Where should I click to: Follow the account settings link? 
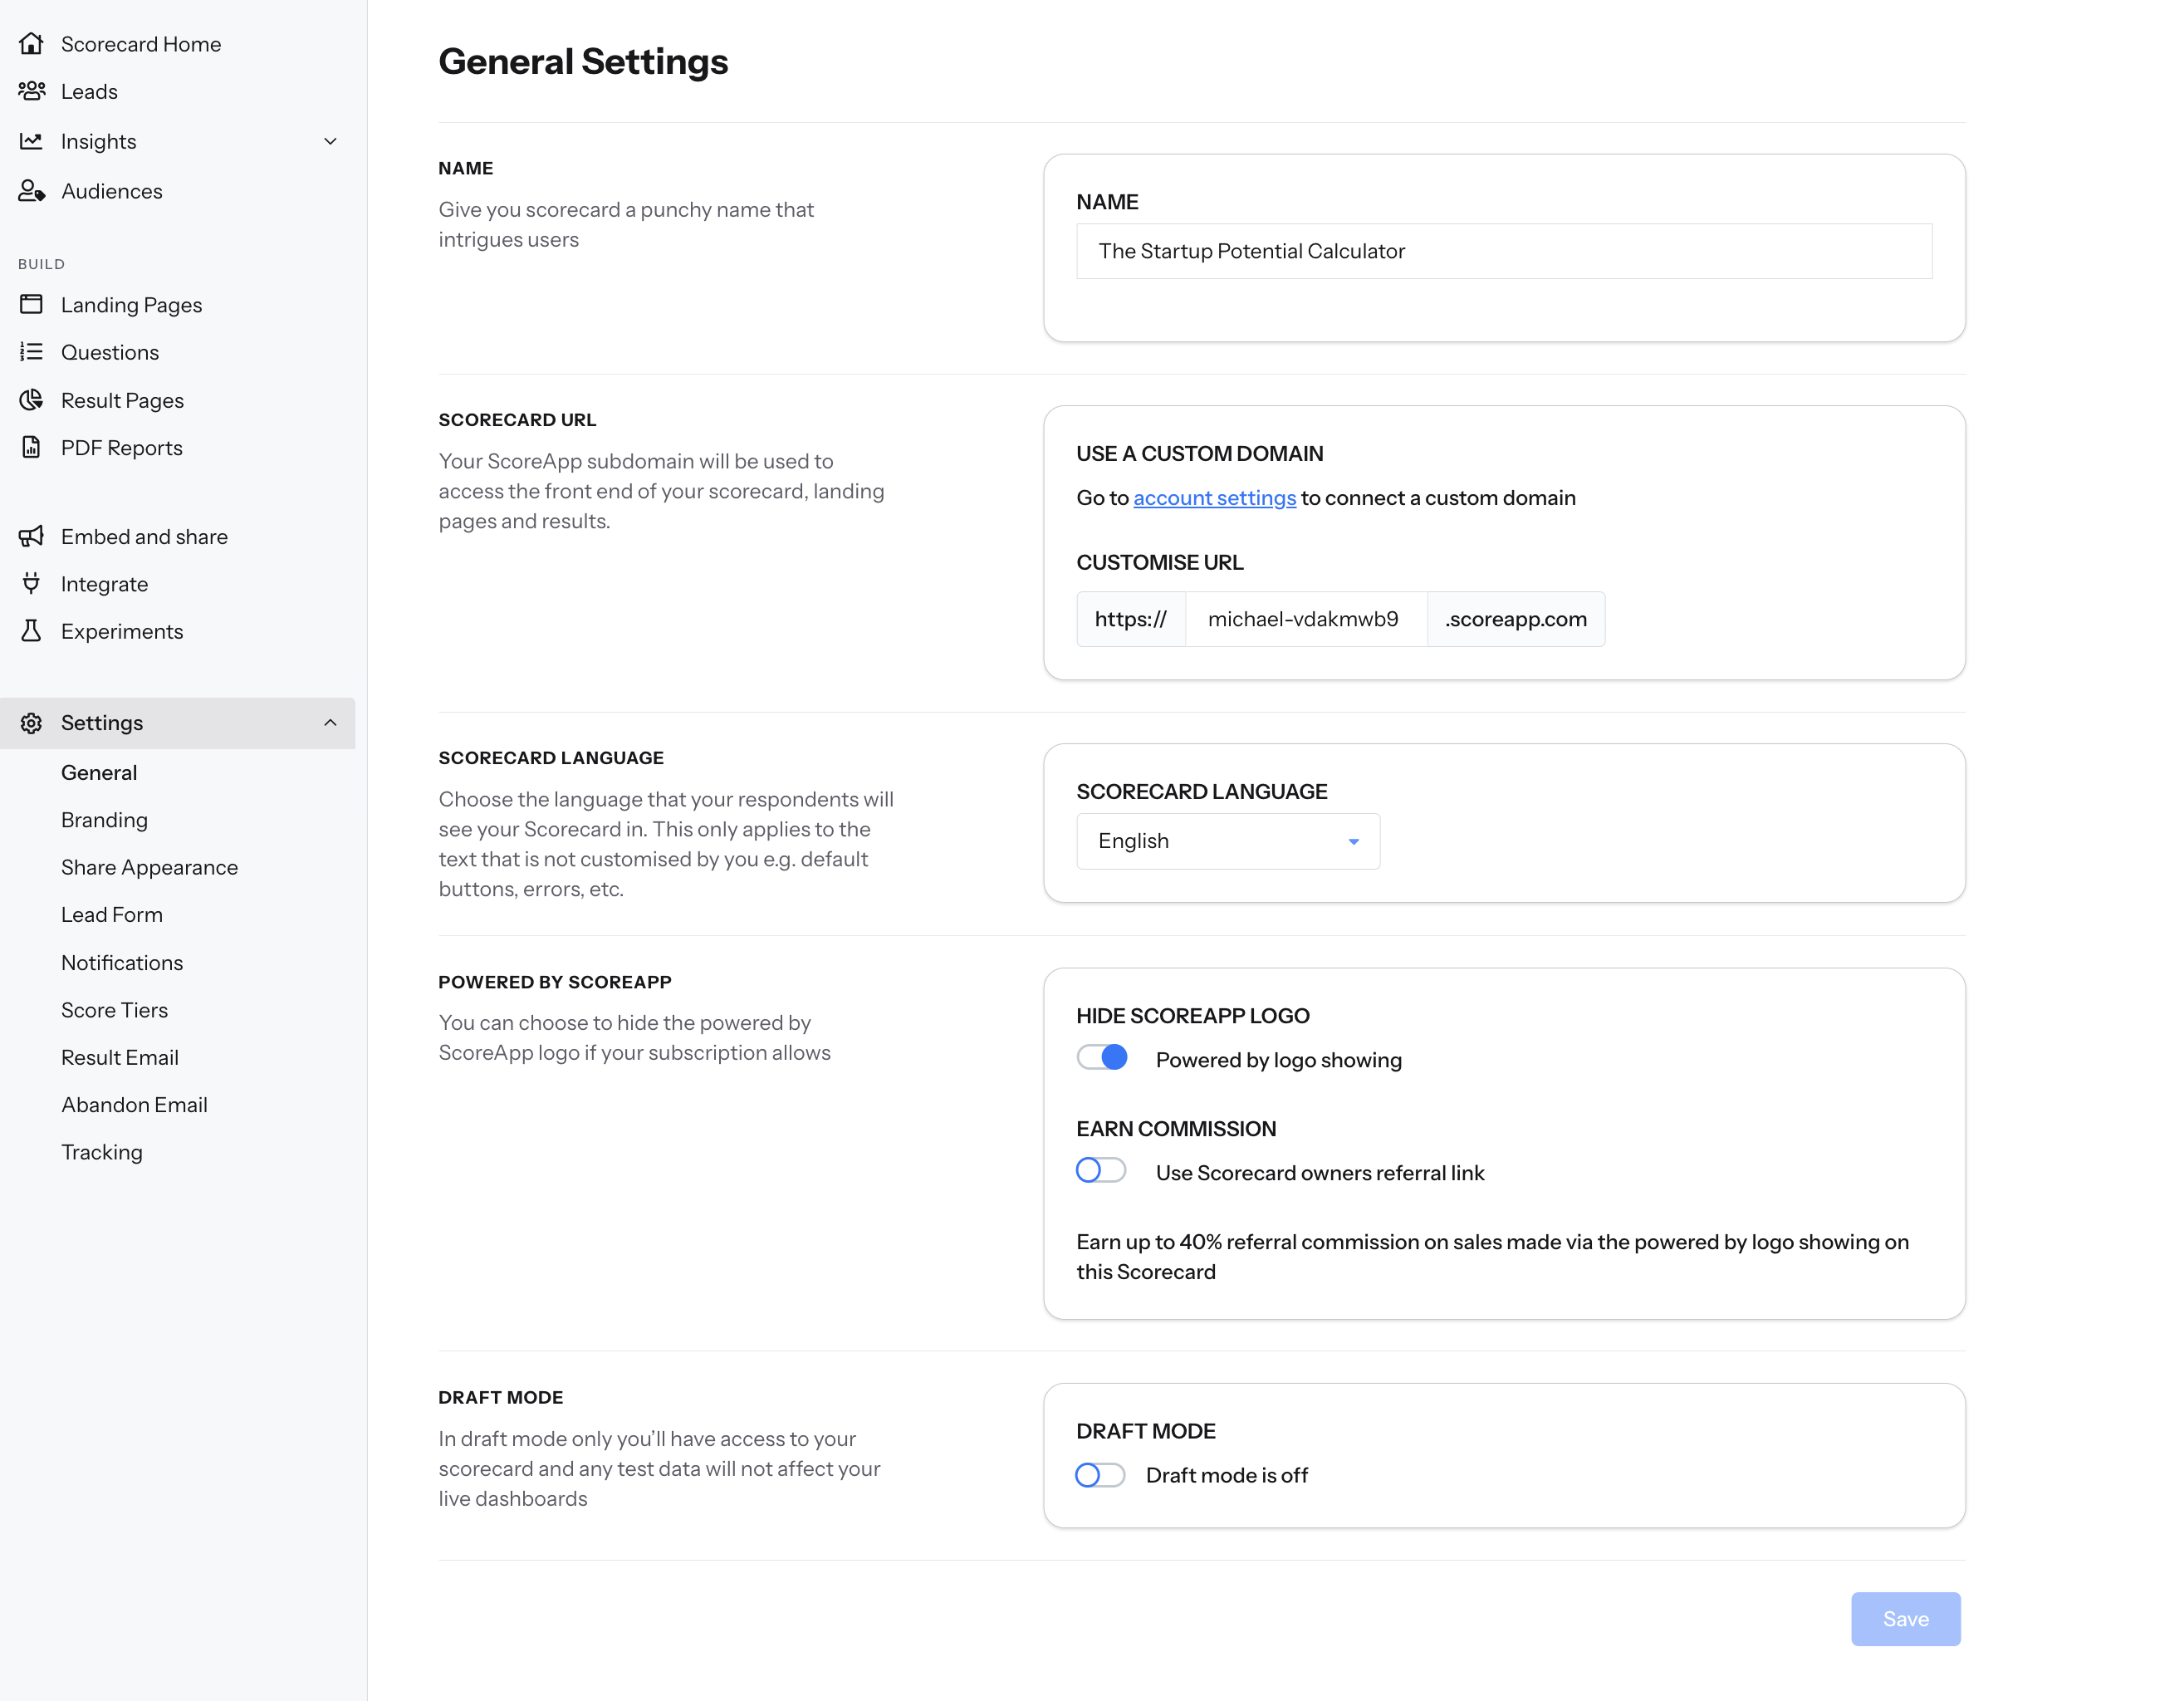point(1214,498)
